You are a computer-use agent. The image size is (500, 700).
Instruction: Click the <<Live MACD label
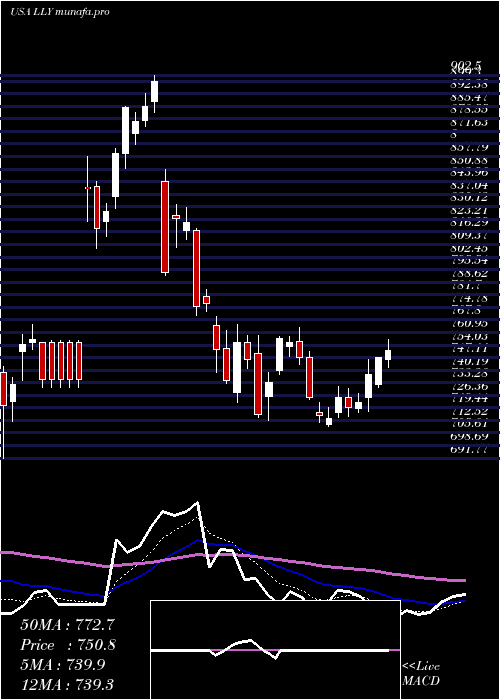tap(421, 674)
